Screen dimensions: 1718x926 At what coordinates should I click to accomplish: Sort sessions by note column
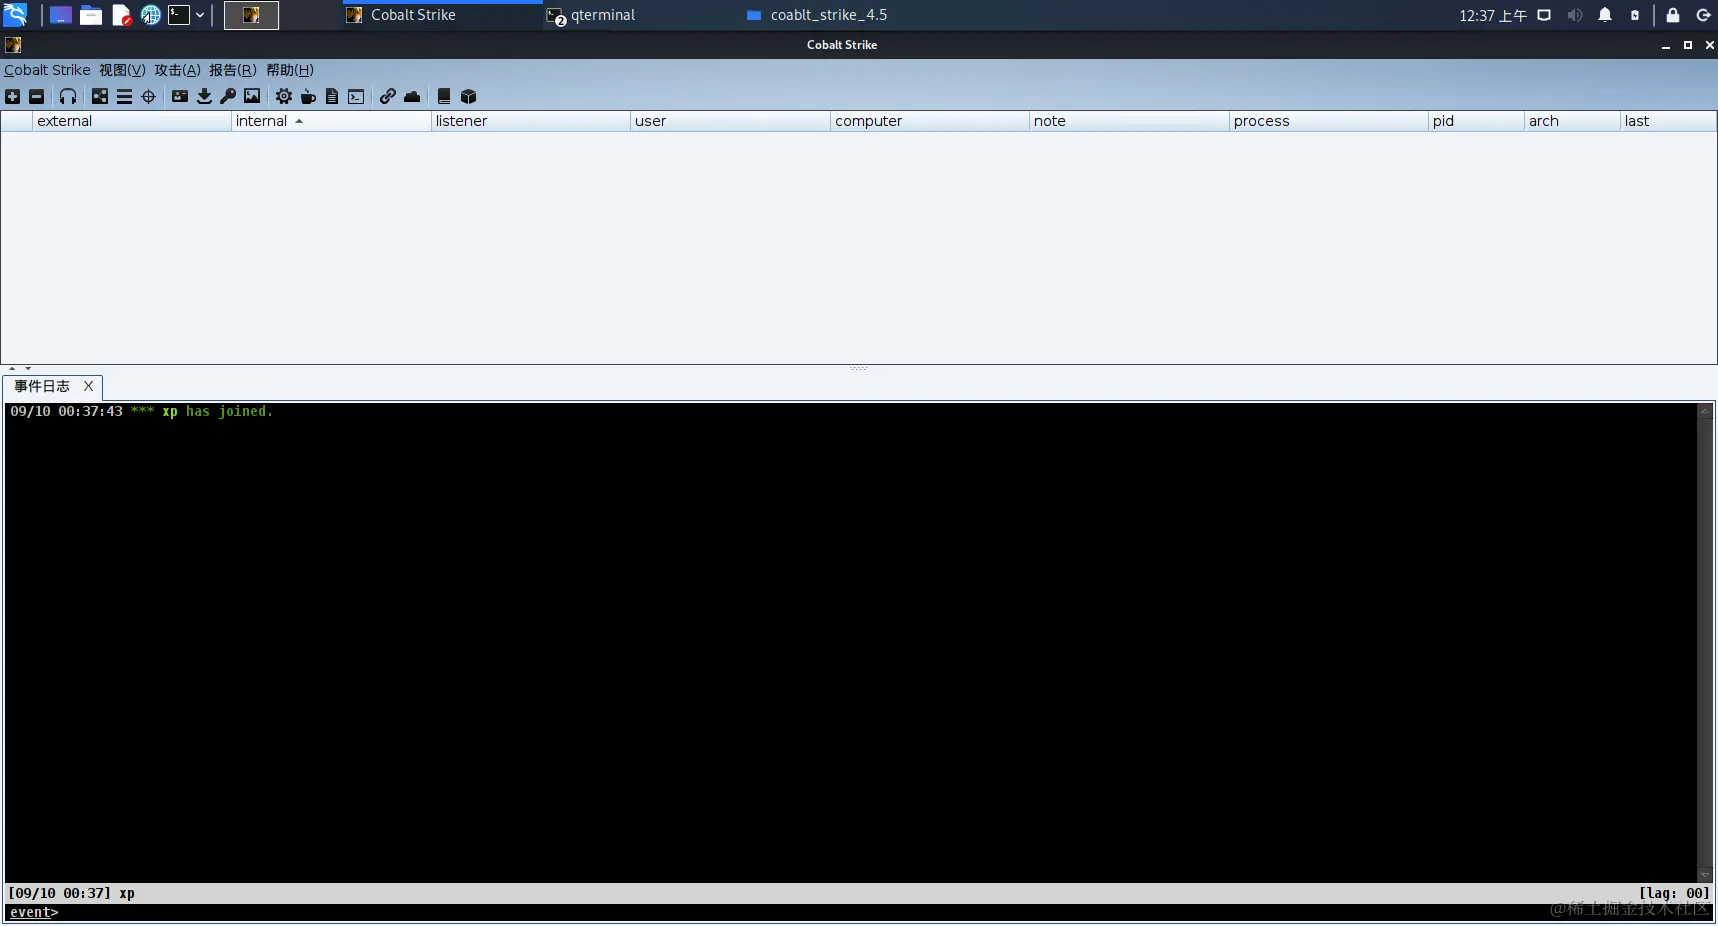click(x=1129, y=121)
